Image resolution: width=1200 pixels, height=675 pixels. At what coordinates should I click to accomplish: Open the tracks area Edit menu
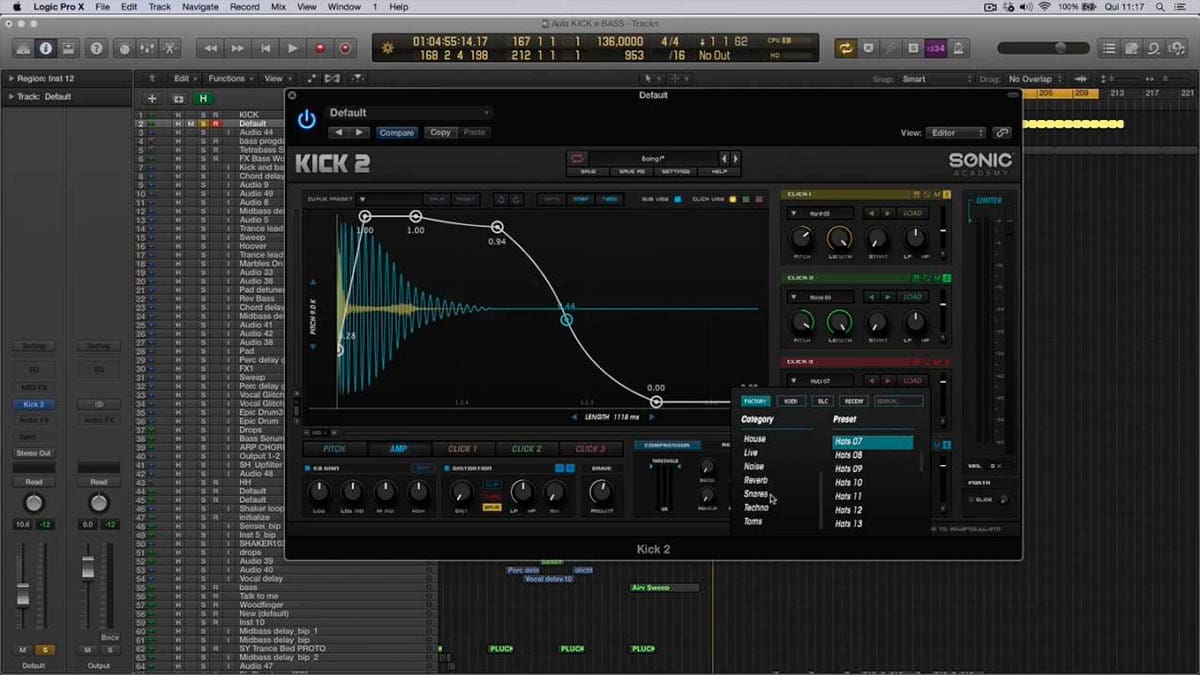point(184,78)
